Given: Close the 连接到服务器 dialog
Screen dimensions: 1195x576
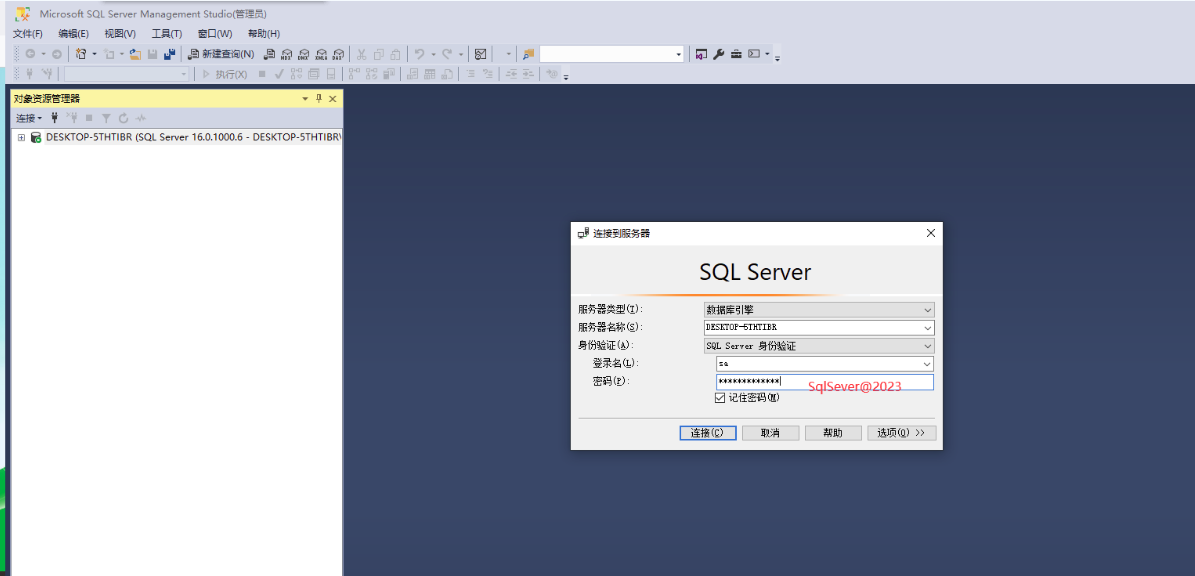Looking at the screenshot, I should tap(930, 233).
